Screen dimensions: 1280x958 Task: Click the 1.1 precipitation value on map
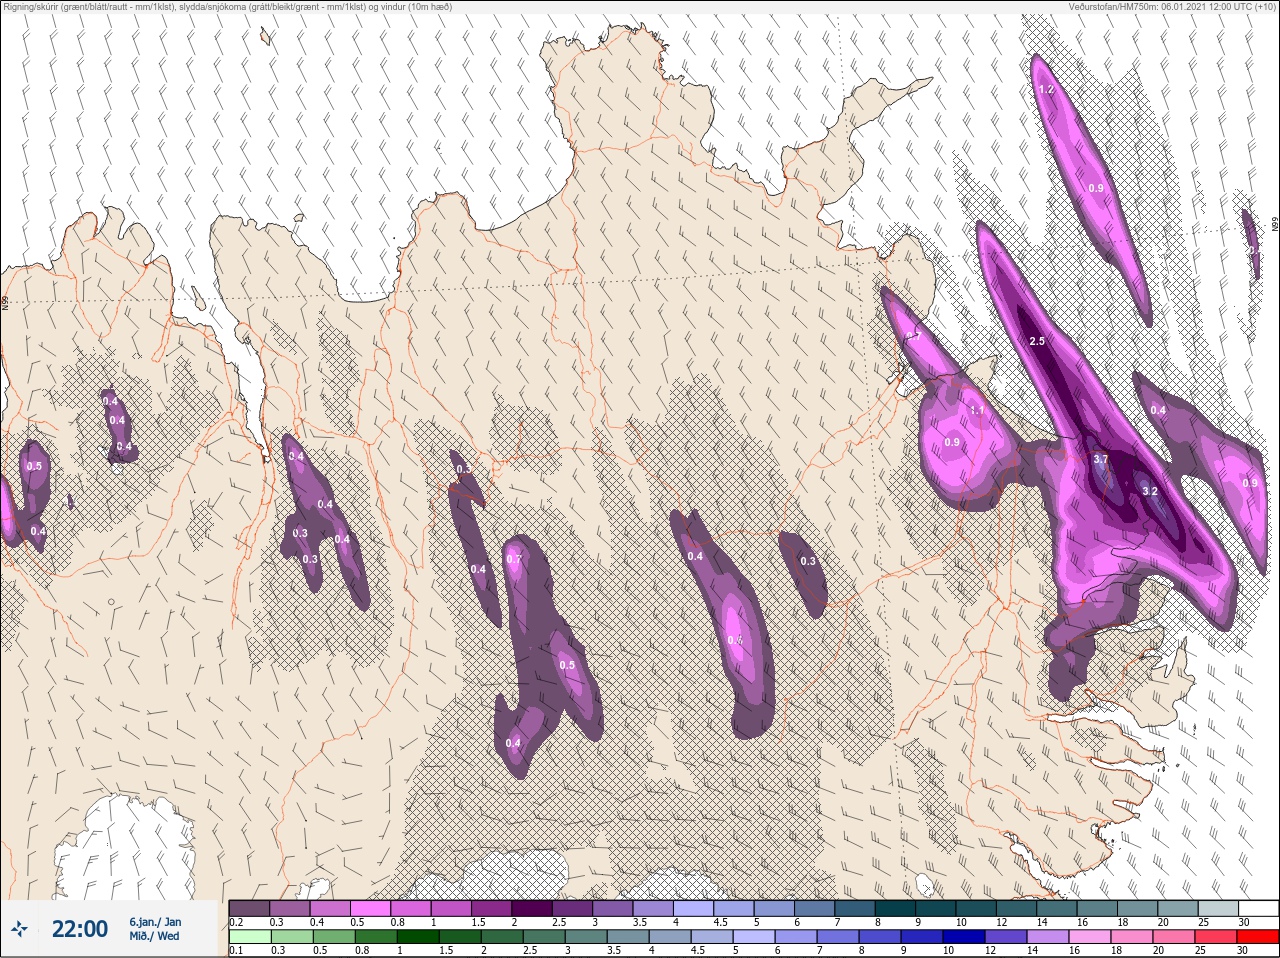coord(977,410)
